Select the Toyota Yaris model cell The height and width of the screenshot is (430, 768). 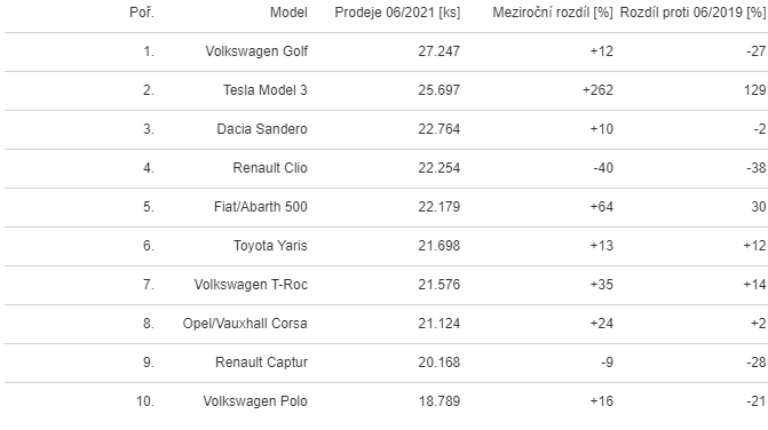click(x=271, y=243)
